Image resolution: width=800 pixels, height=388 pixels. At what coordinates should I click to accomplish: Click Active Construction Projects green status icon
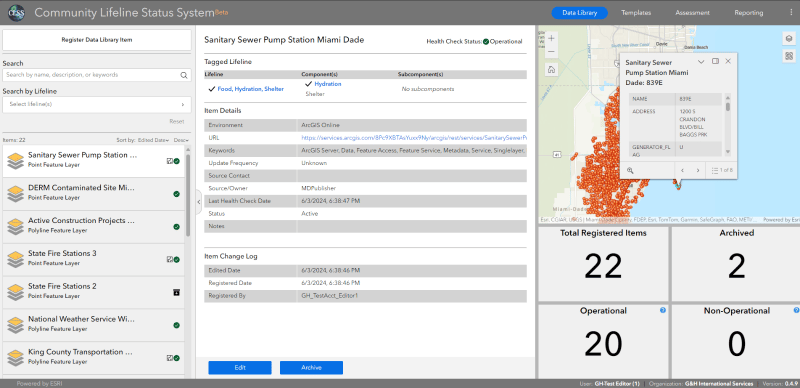(177, 227)
